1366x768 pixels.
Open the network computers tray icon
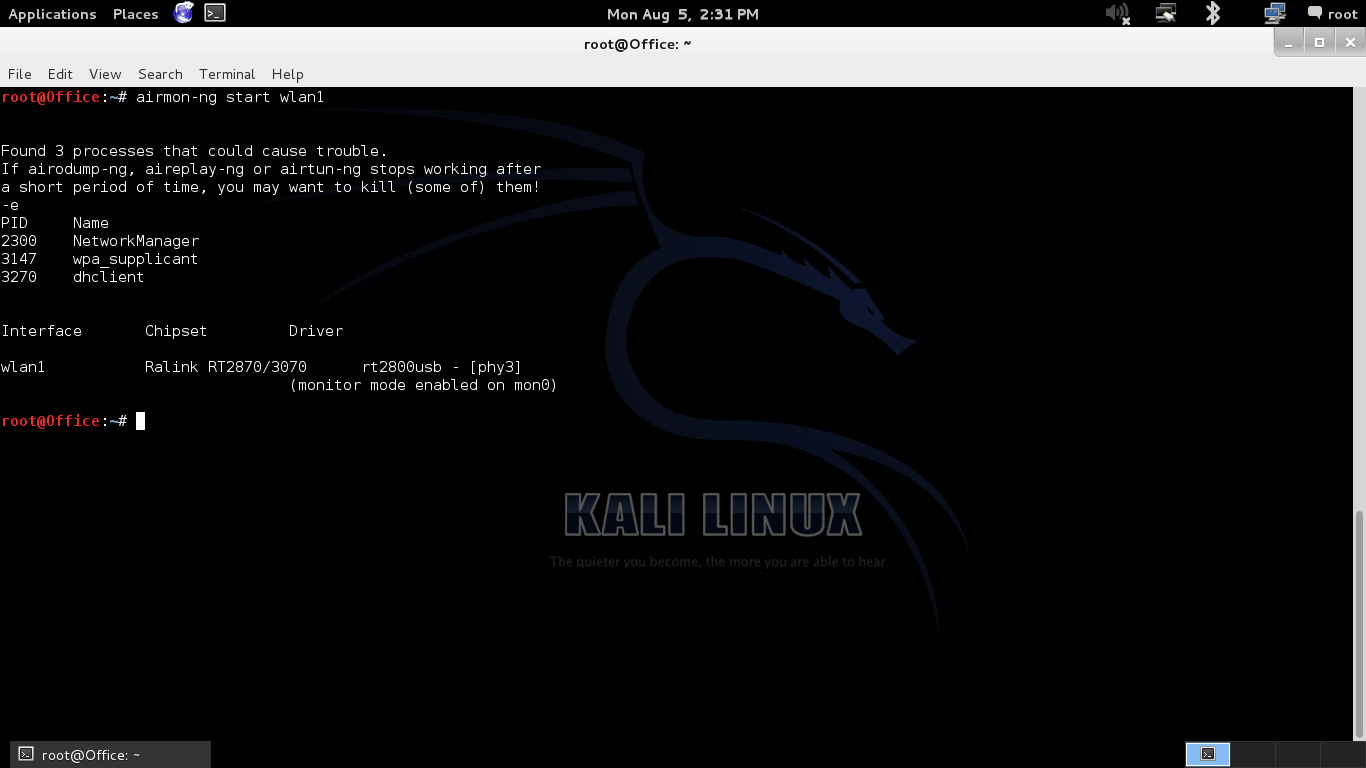click(x=1274, y=14)
